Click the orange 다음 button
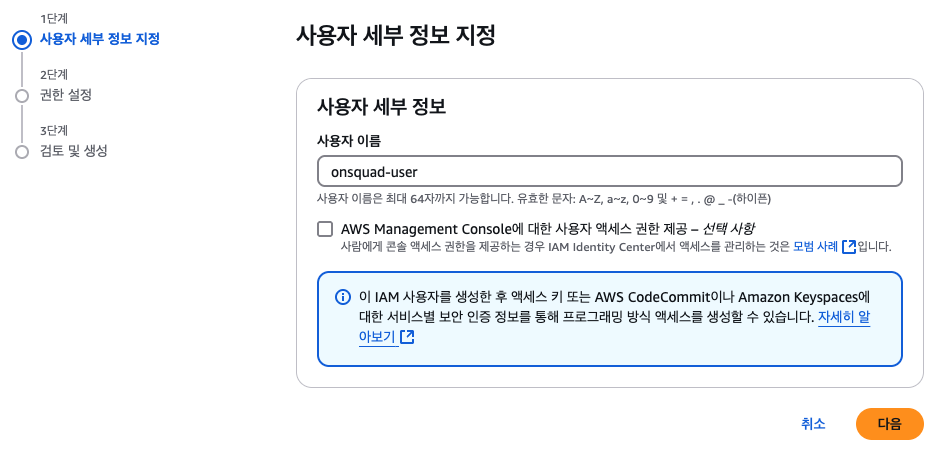Image resolution: width=941 pixels, height=459 pixels. pos(889,424)
